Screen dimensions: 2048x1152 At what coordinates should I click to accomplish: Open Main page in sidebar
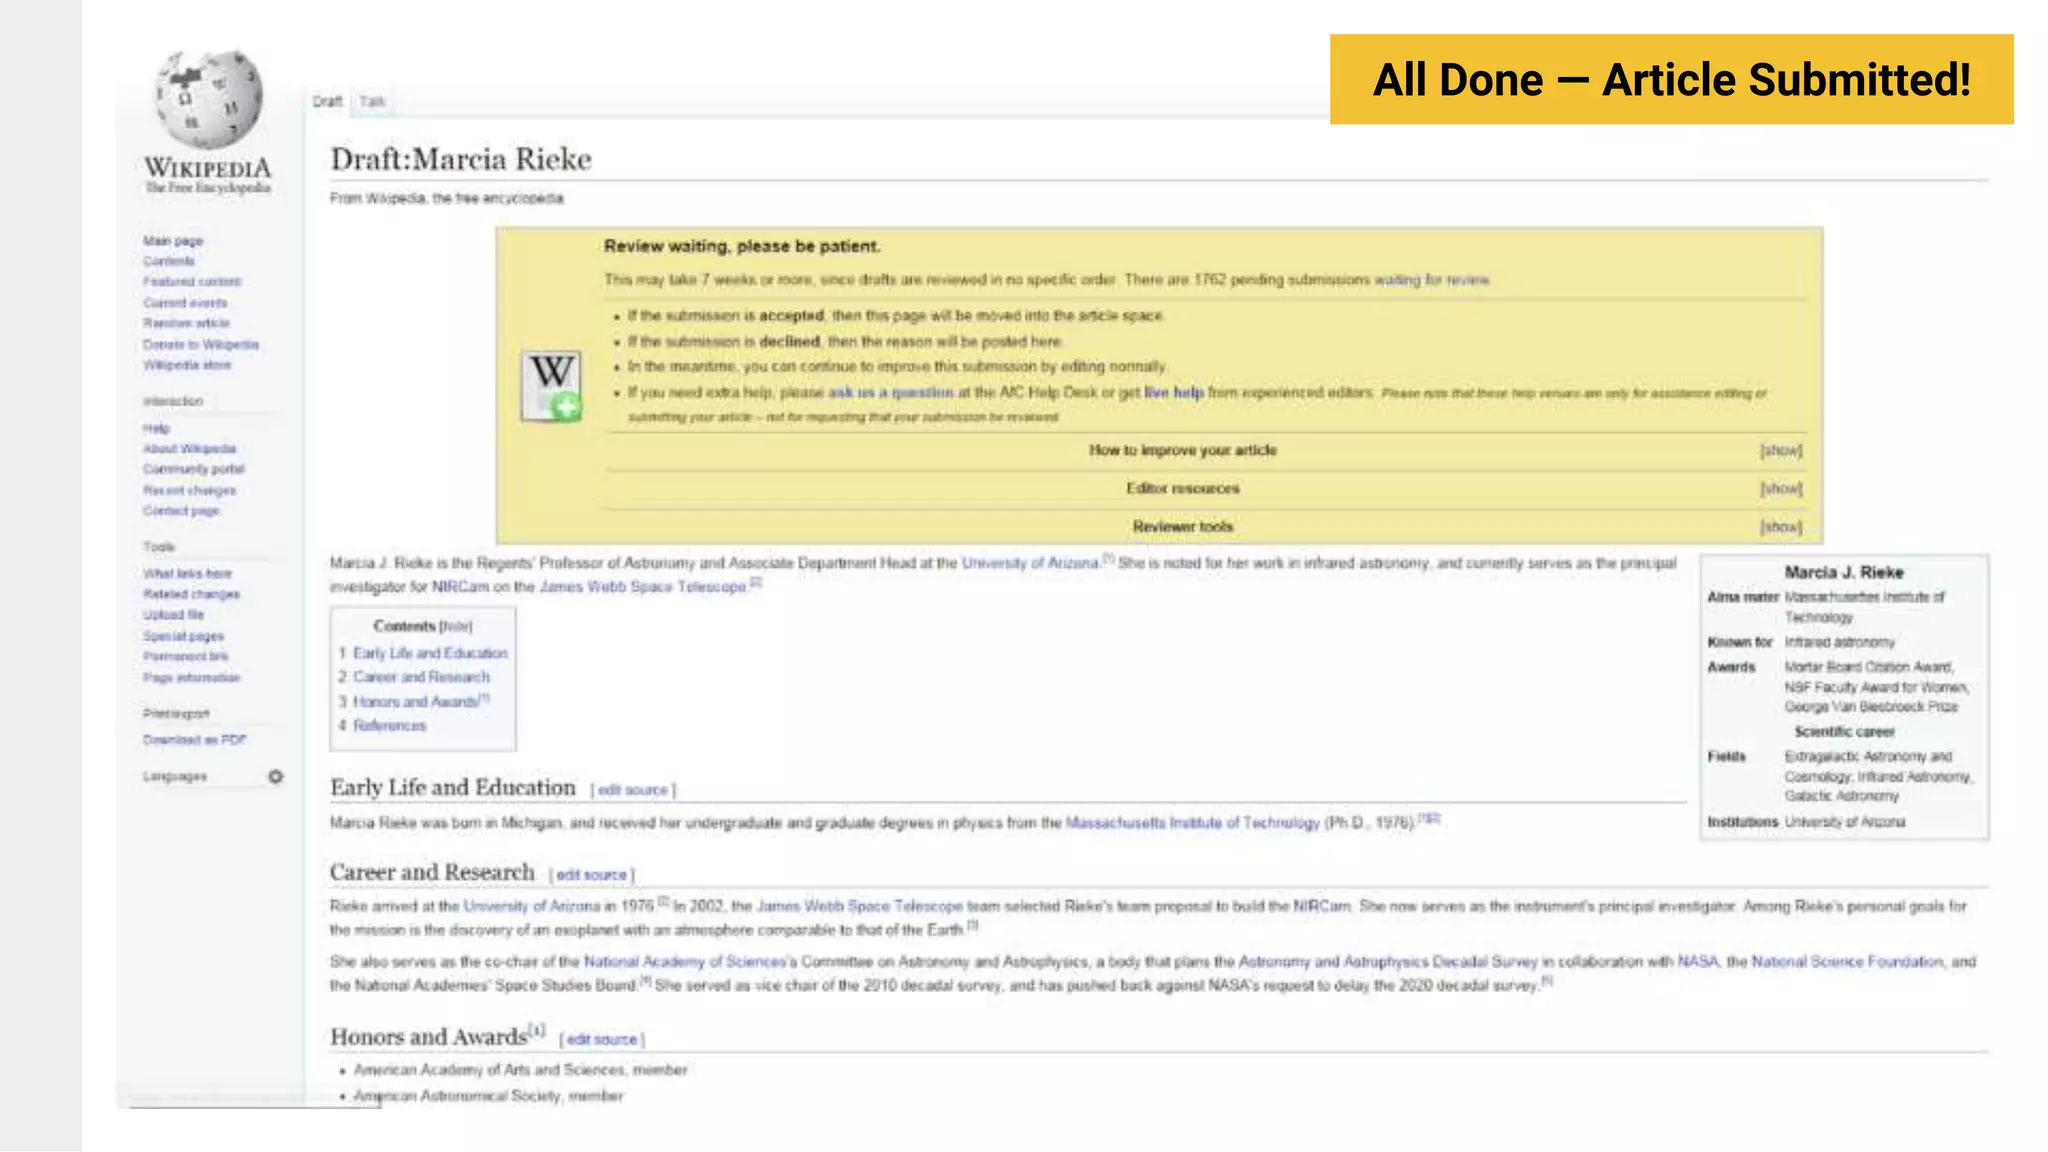tap(173, 241)
